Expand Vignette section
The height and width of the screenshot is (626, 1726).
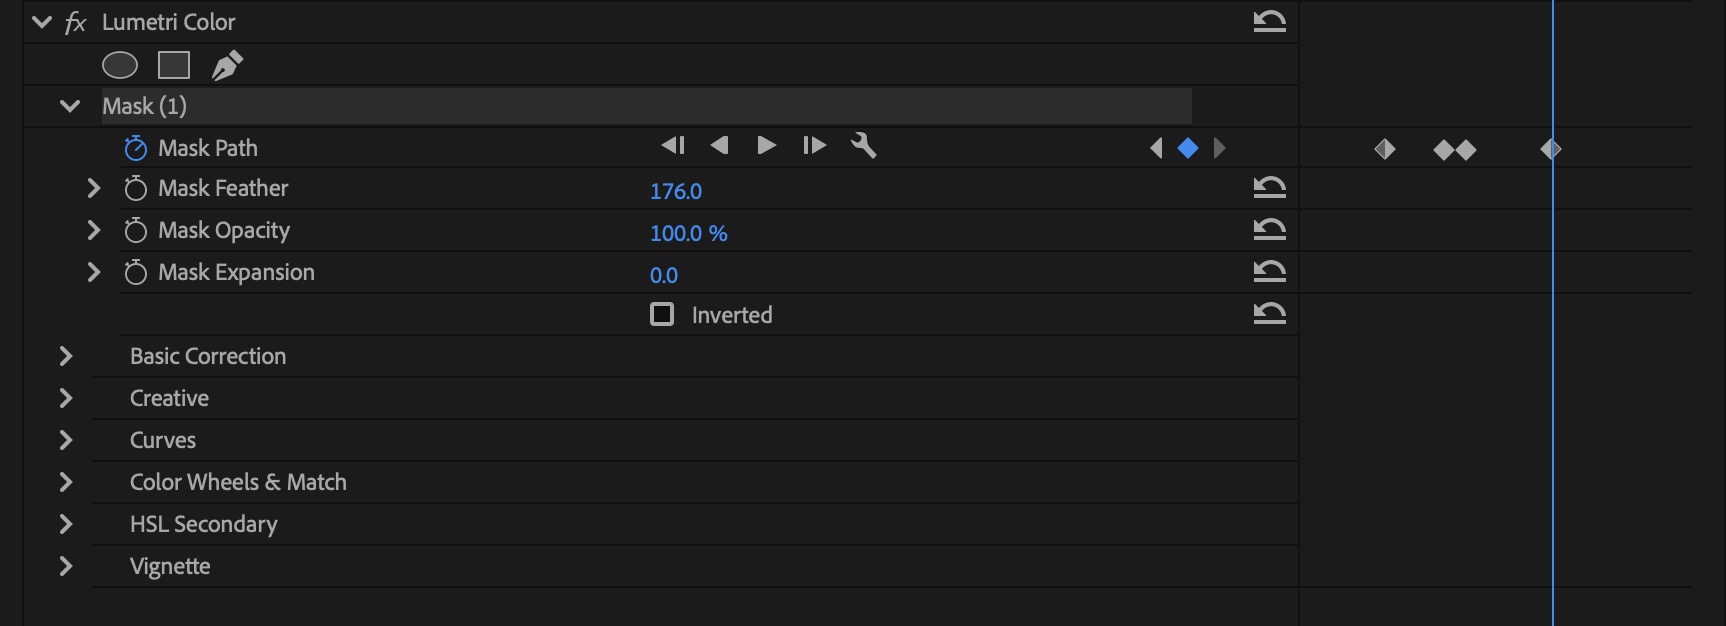tap(65, 566)
